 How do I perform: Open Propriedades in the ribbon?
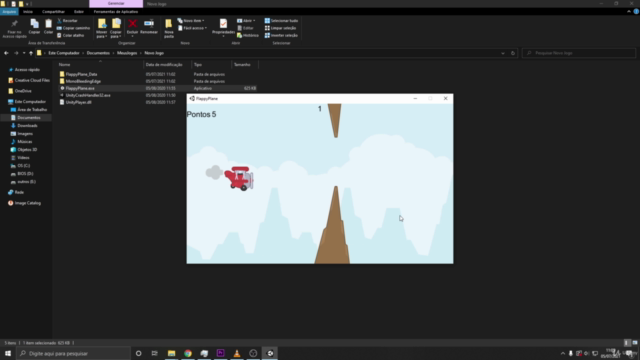click(223, 28)
